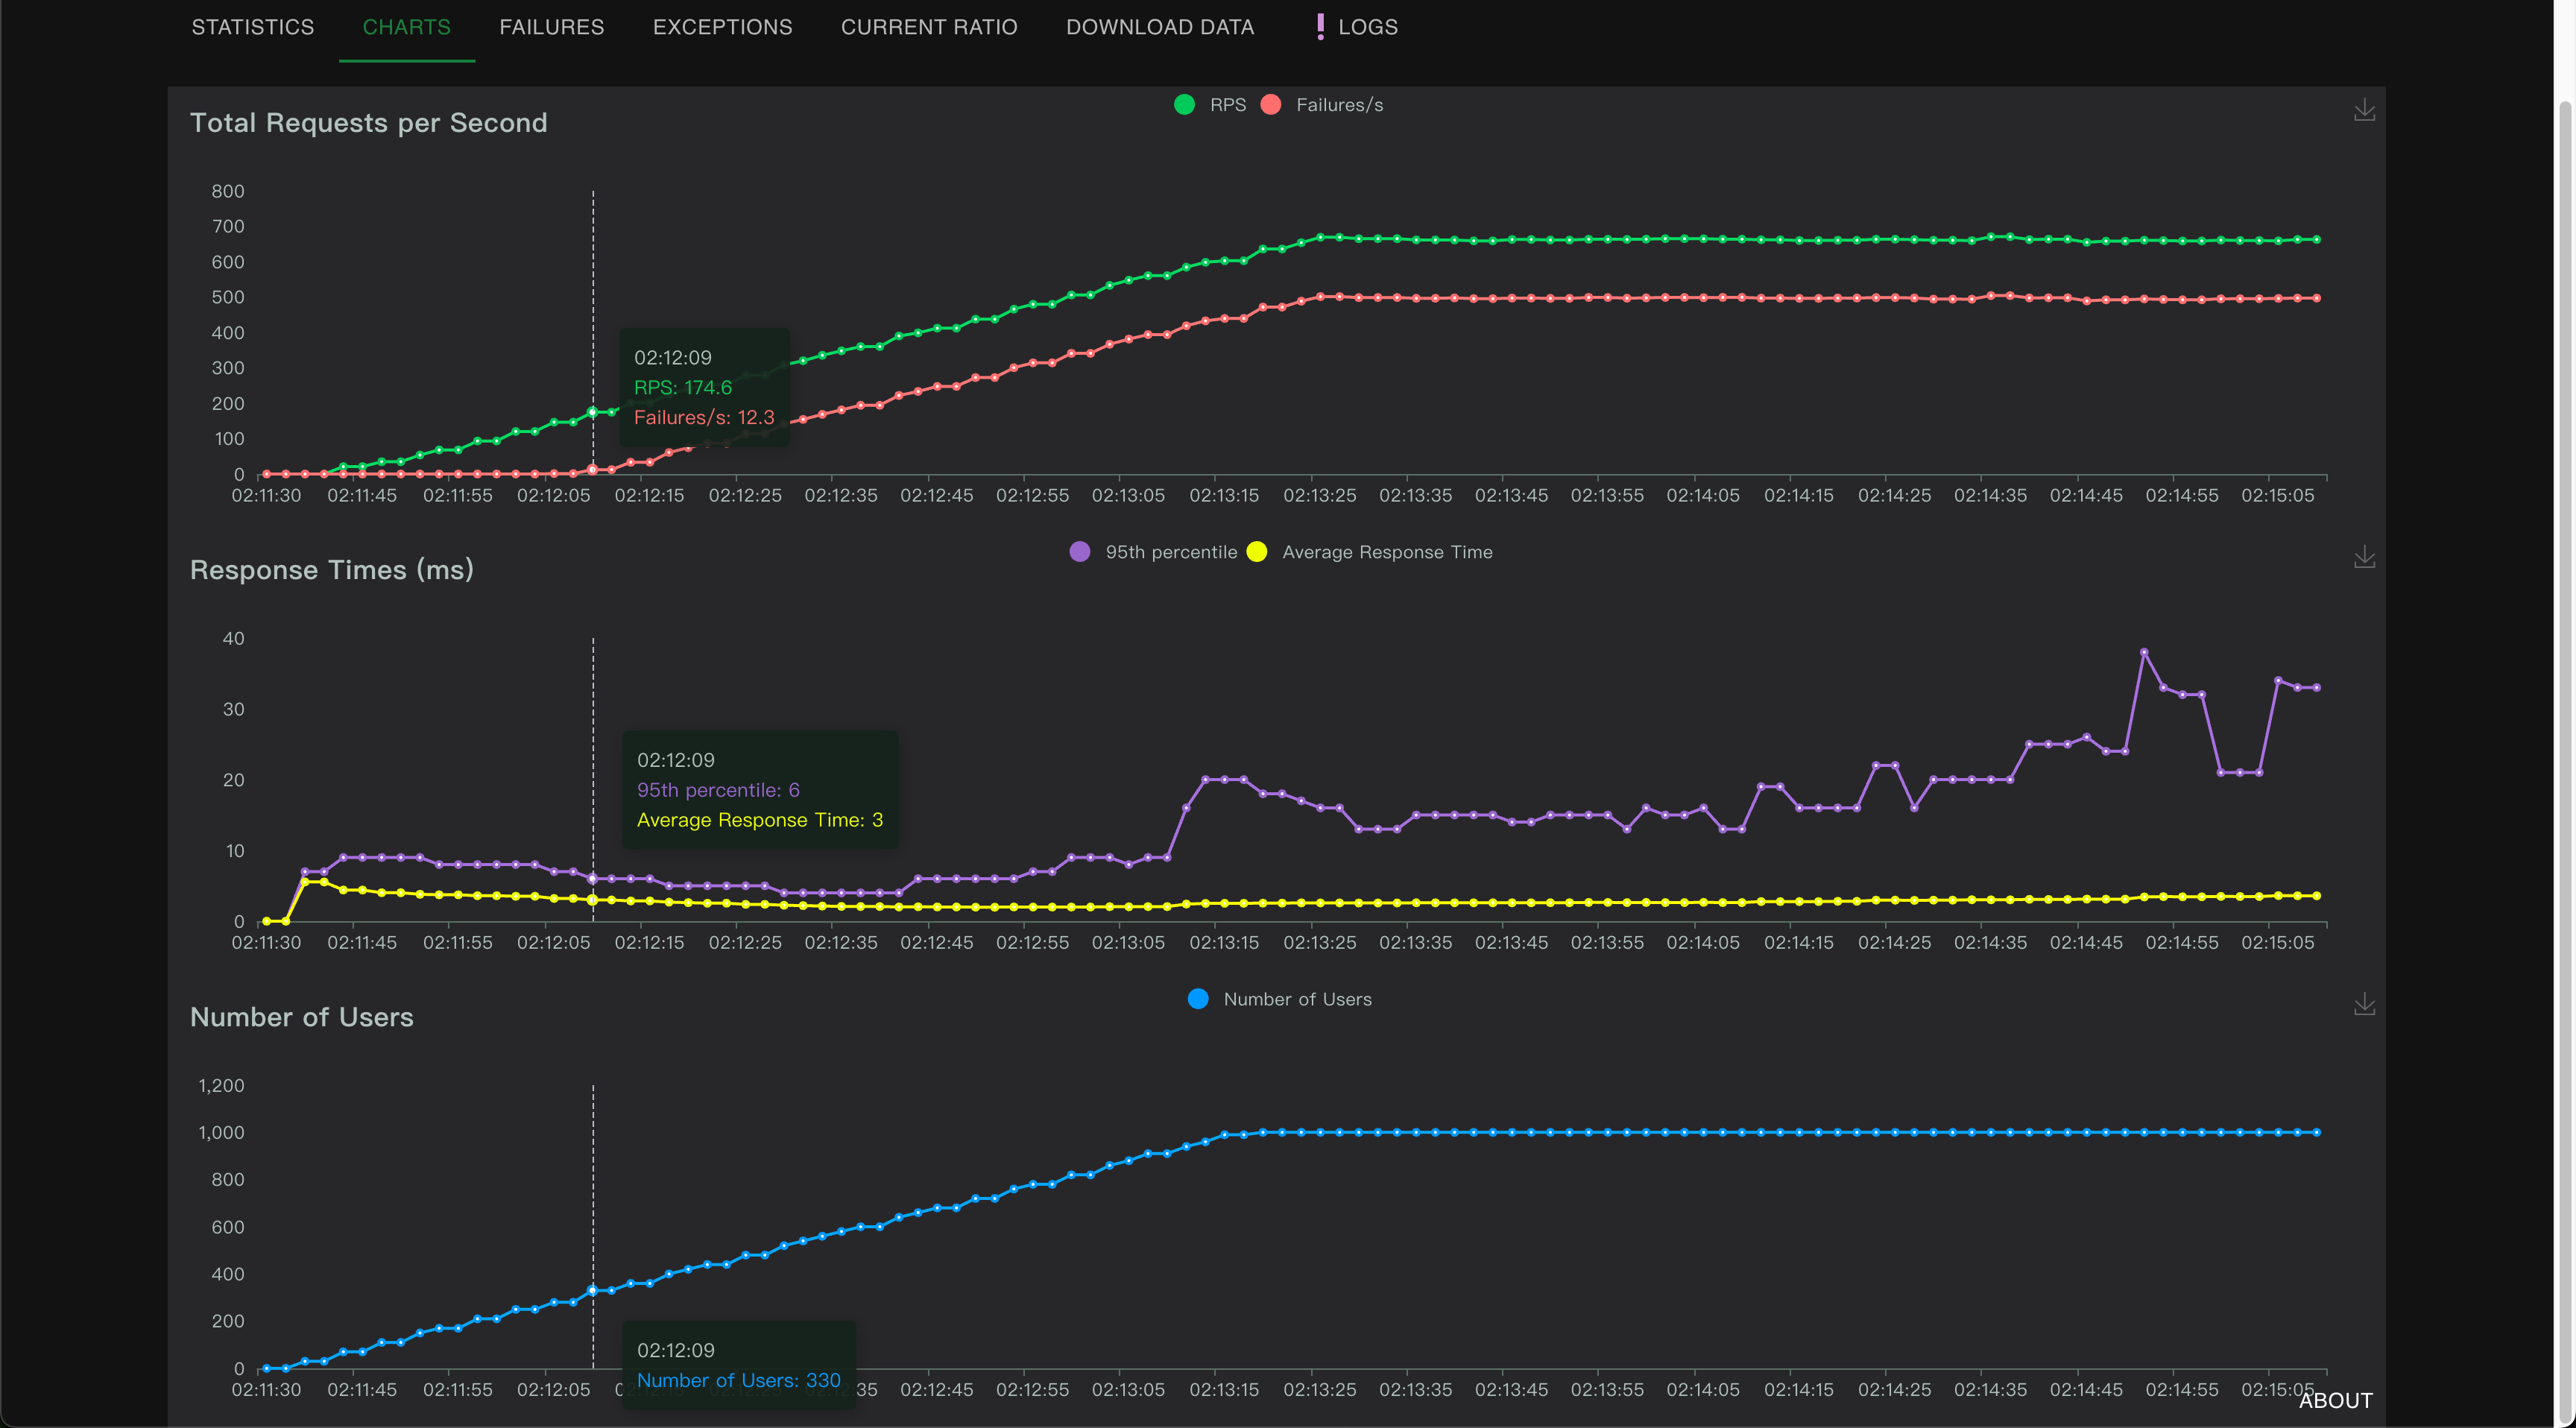The width and height of the screenshot is (2576, 1428).
Task: Click the RPS: 174.6 tooltip value
Action: [683, 387]
